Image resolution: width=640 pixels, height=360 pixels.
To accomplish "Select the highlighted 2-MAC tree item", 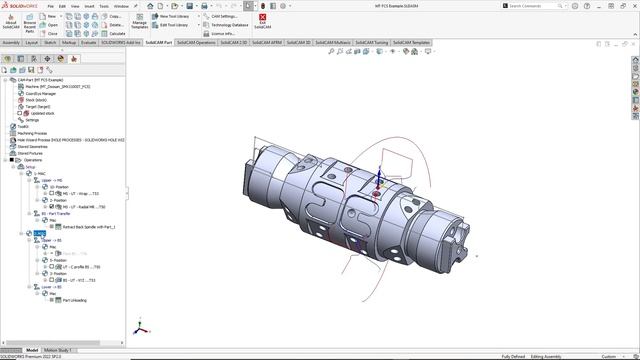I will point(40,233).
